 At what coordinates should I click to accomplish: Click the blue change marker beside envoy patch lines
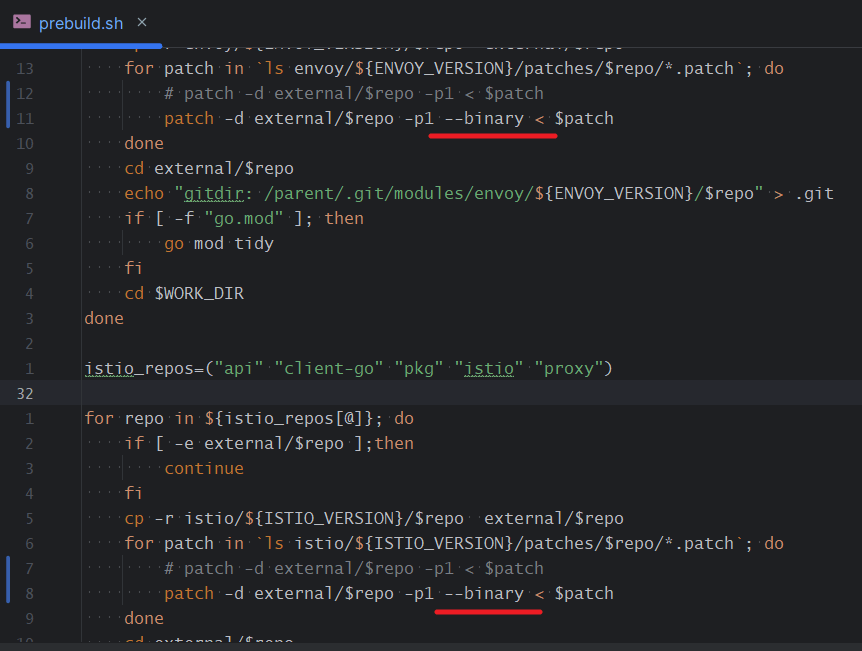[8, 106]
